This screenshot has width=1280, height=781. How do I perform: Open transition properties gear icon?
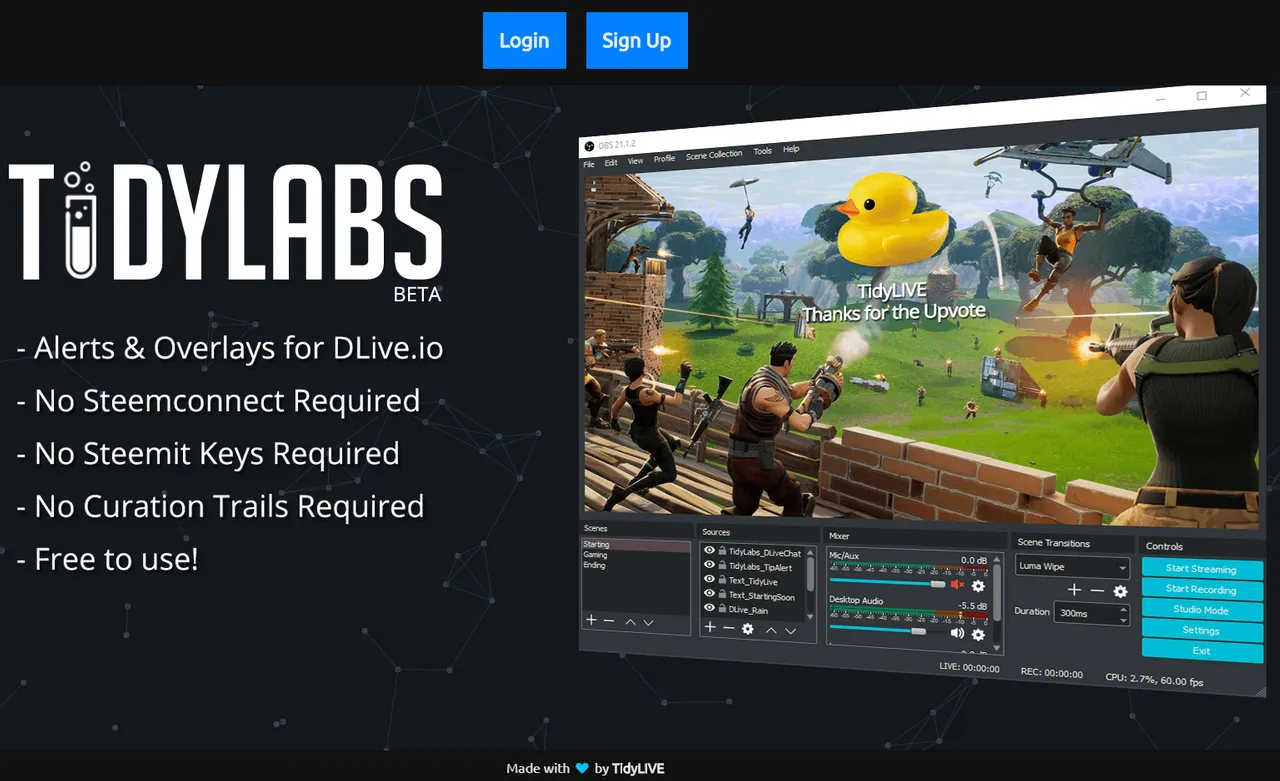click(x=1121, y=591)
